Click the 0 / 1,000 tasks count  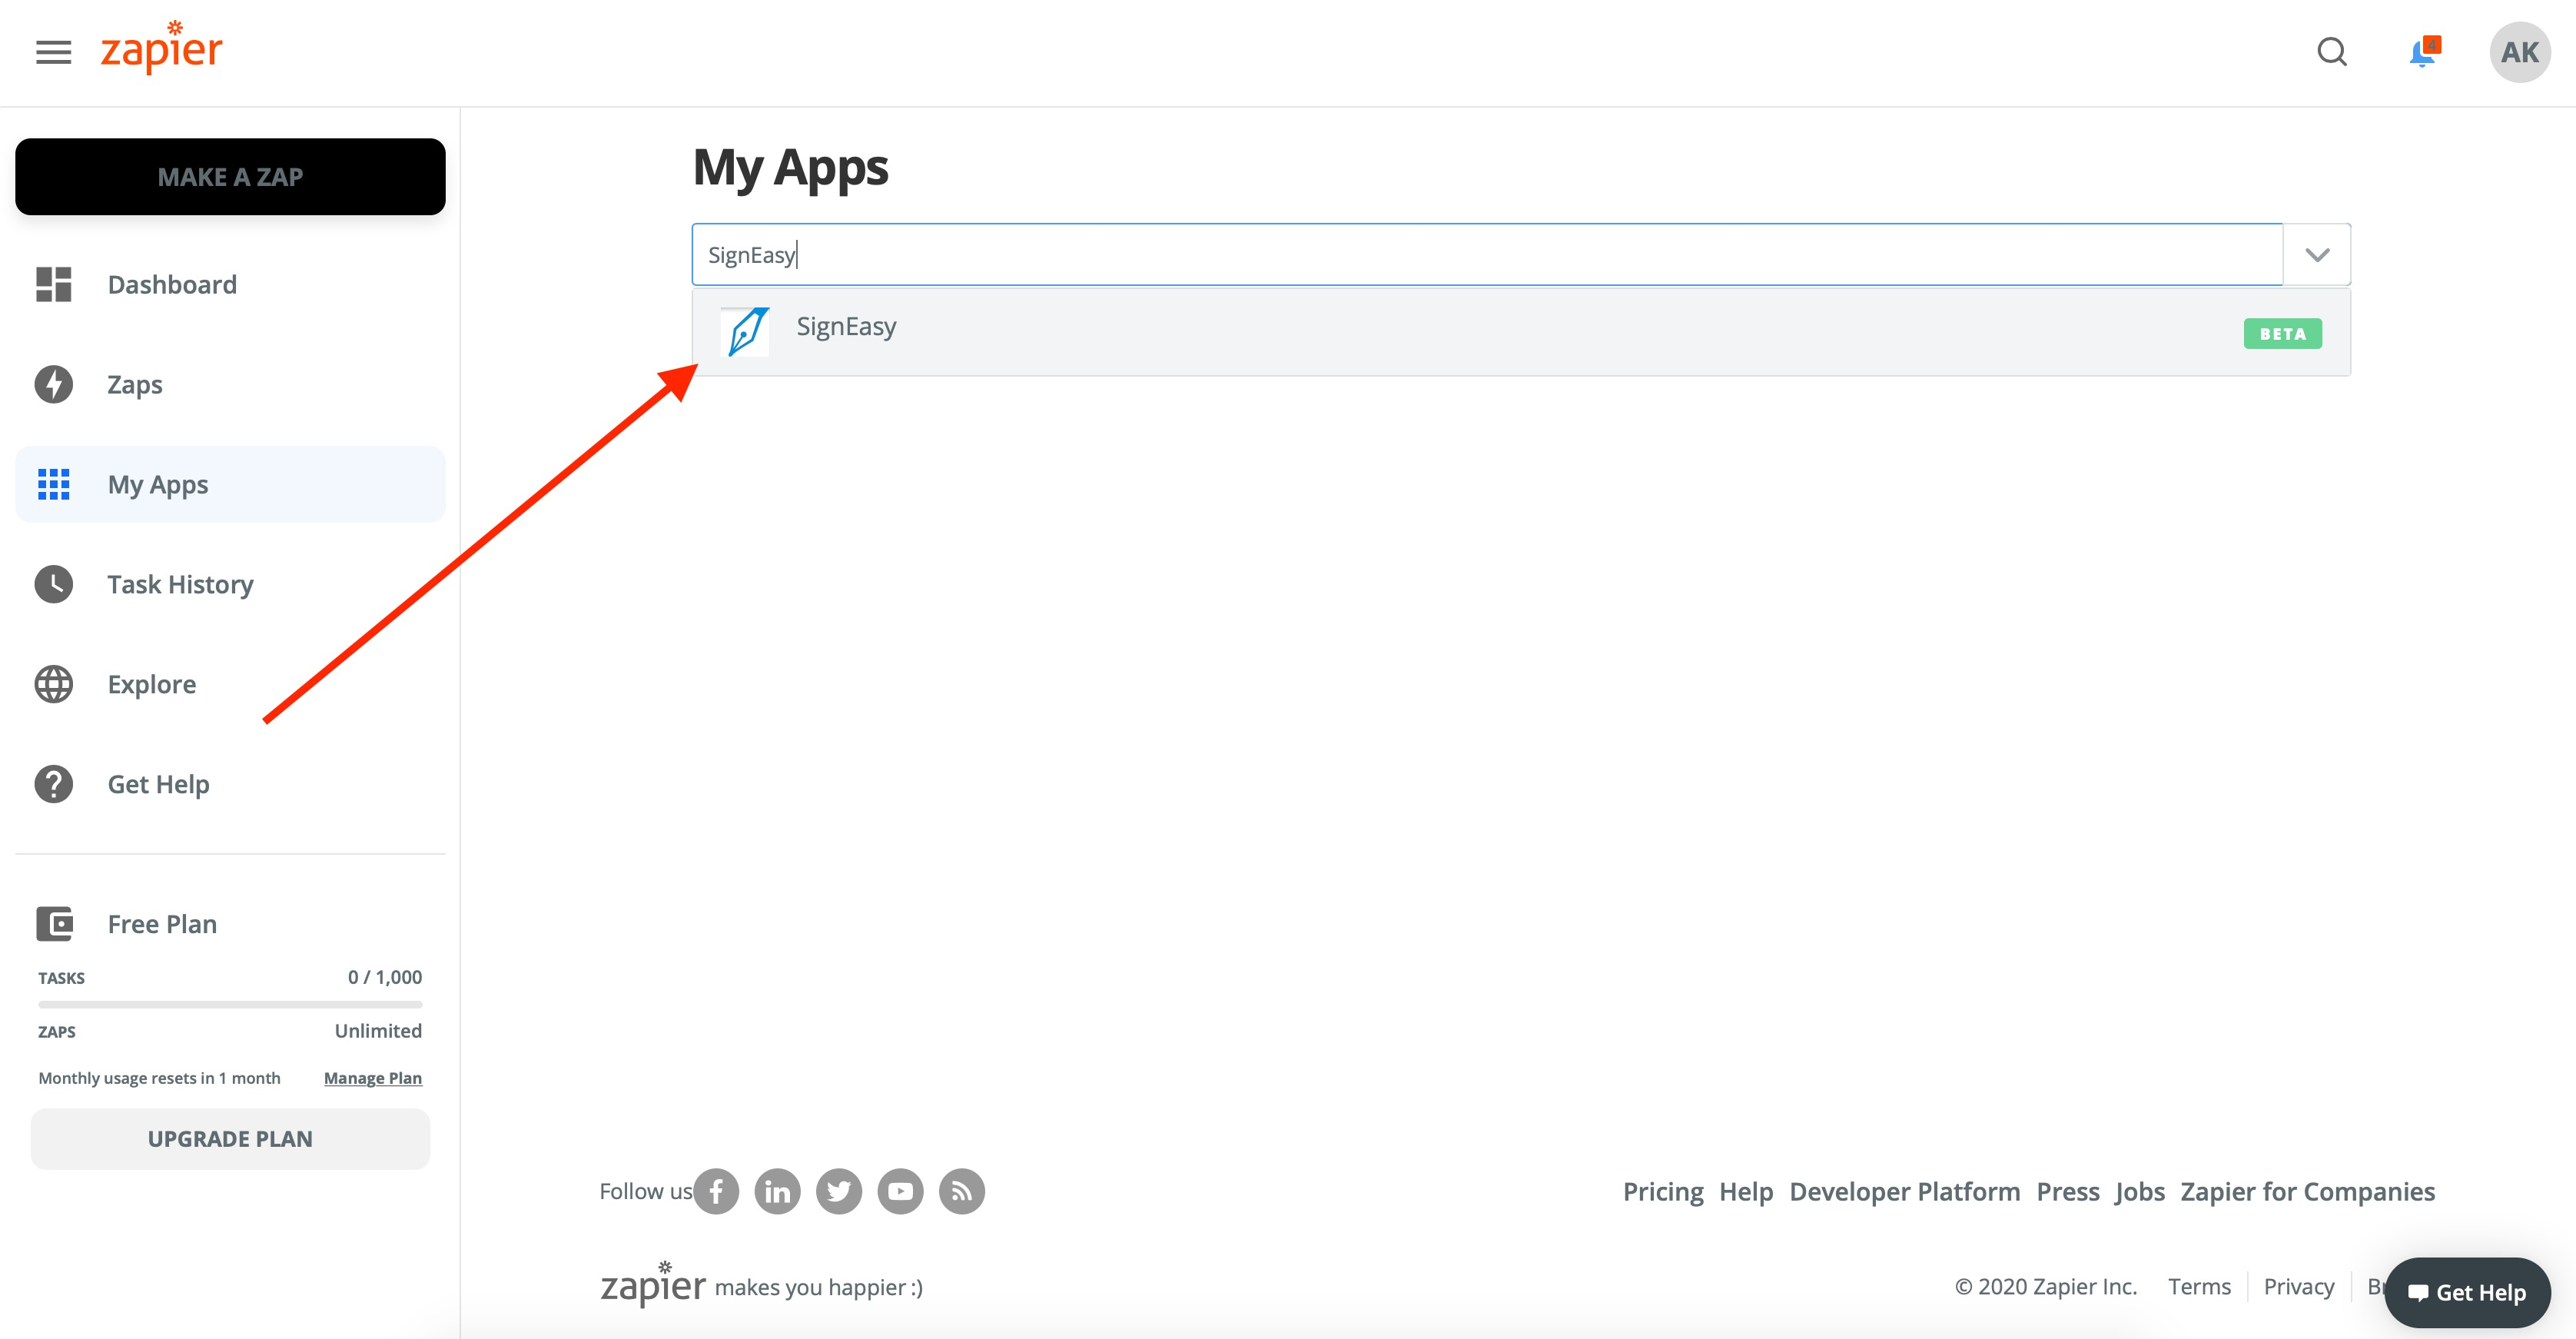tap(385, 977)
